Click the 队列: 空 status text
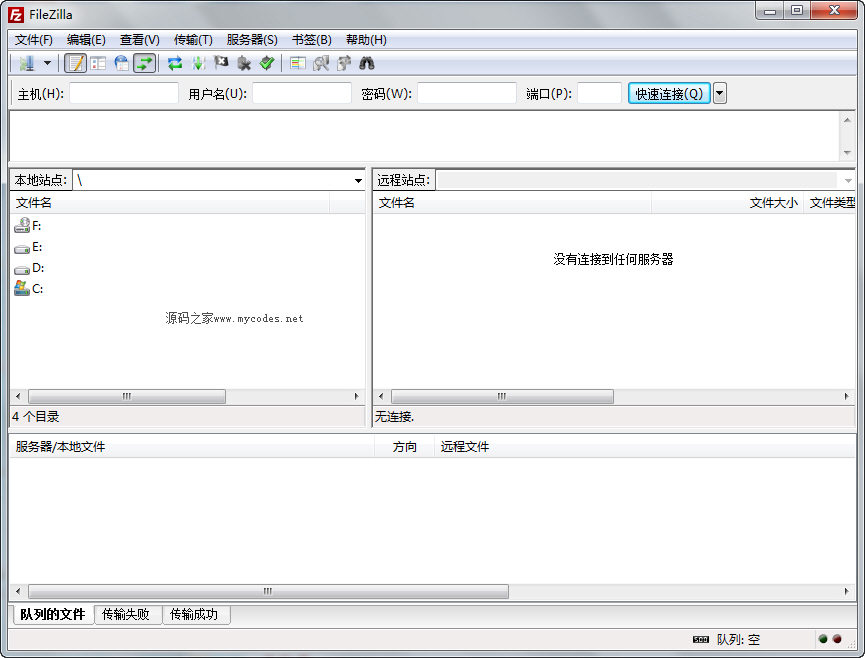The height and width of the screenshot is (658, 865). click(x=738, y=640)
